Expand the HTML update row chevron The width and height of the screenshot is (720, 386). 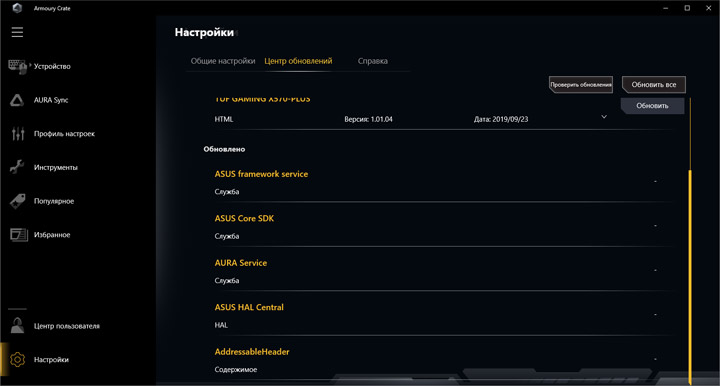click(604, 117)
